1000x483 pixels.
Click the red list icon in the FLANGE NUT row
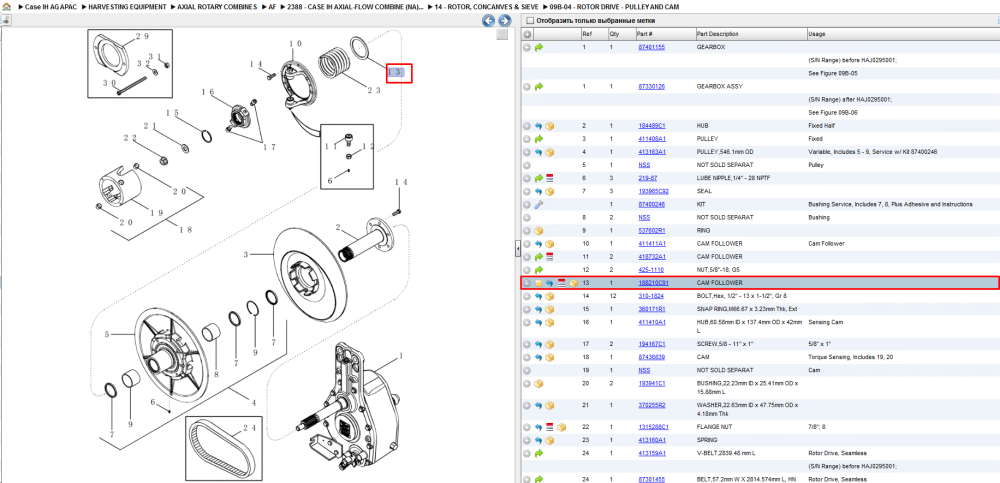pyautogui.click(x=549, y=427)
